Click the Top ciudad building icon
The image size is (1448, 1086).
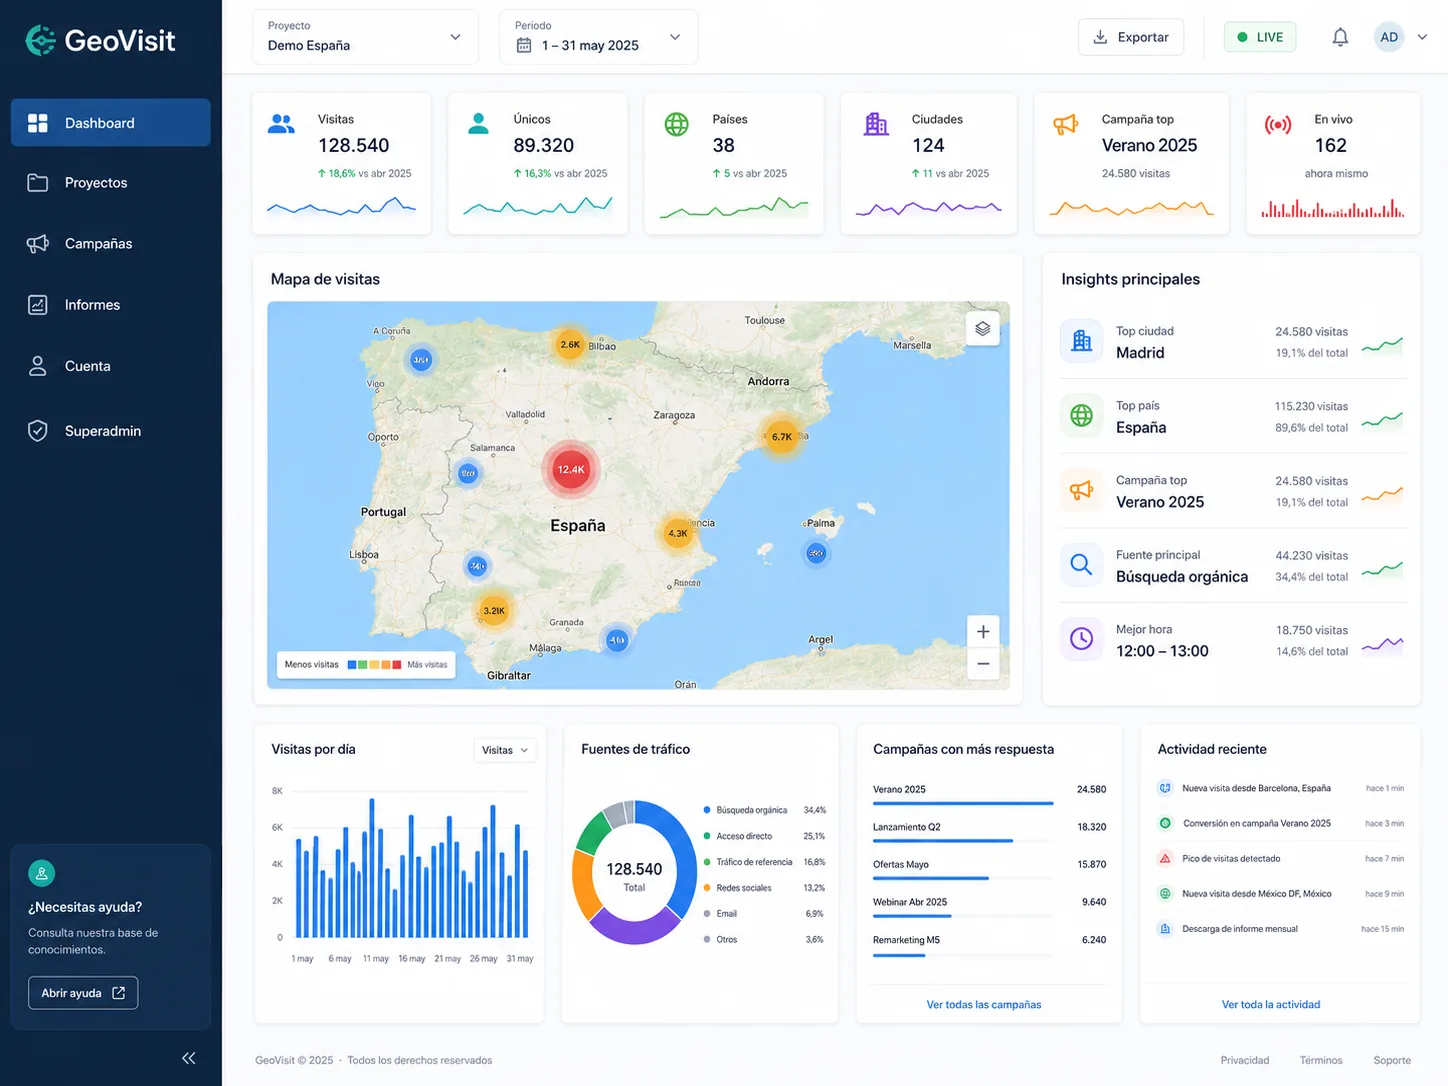pos(1081,341)
